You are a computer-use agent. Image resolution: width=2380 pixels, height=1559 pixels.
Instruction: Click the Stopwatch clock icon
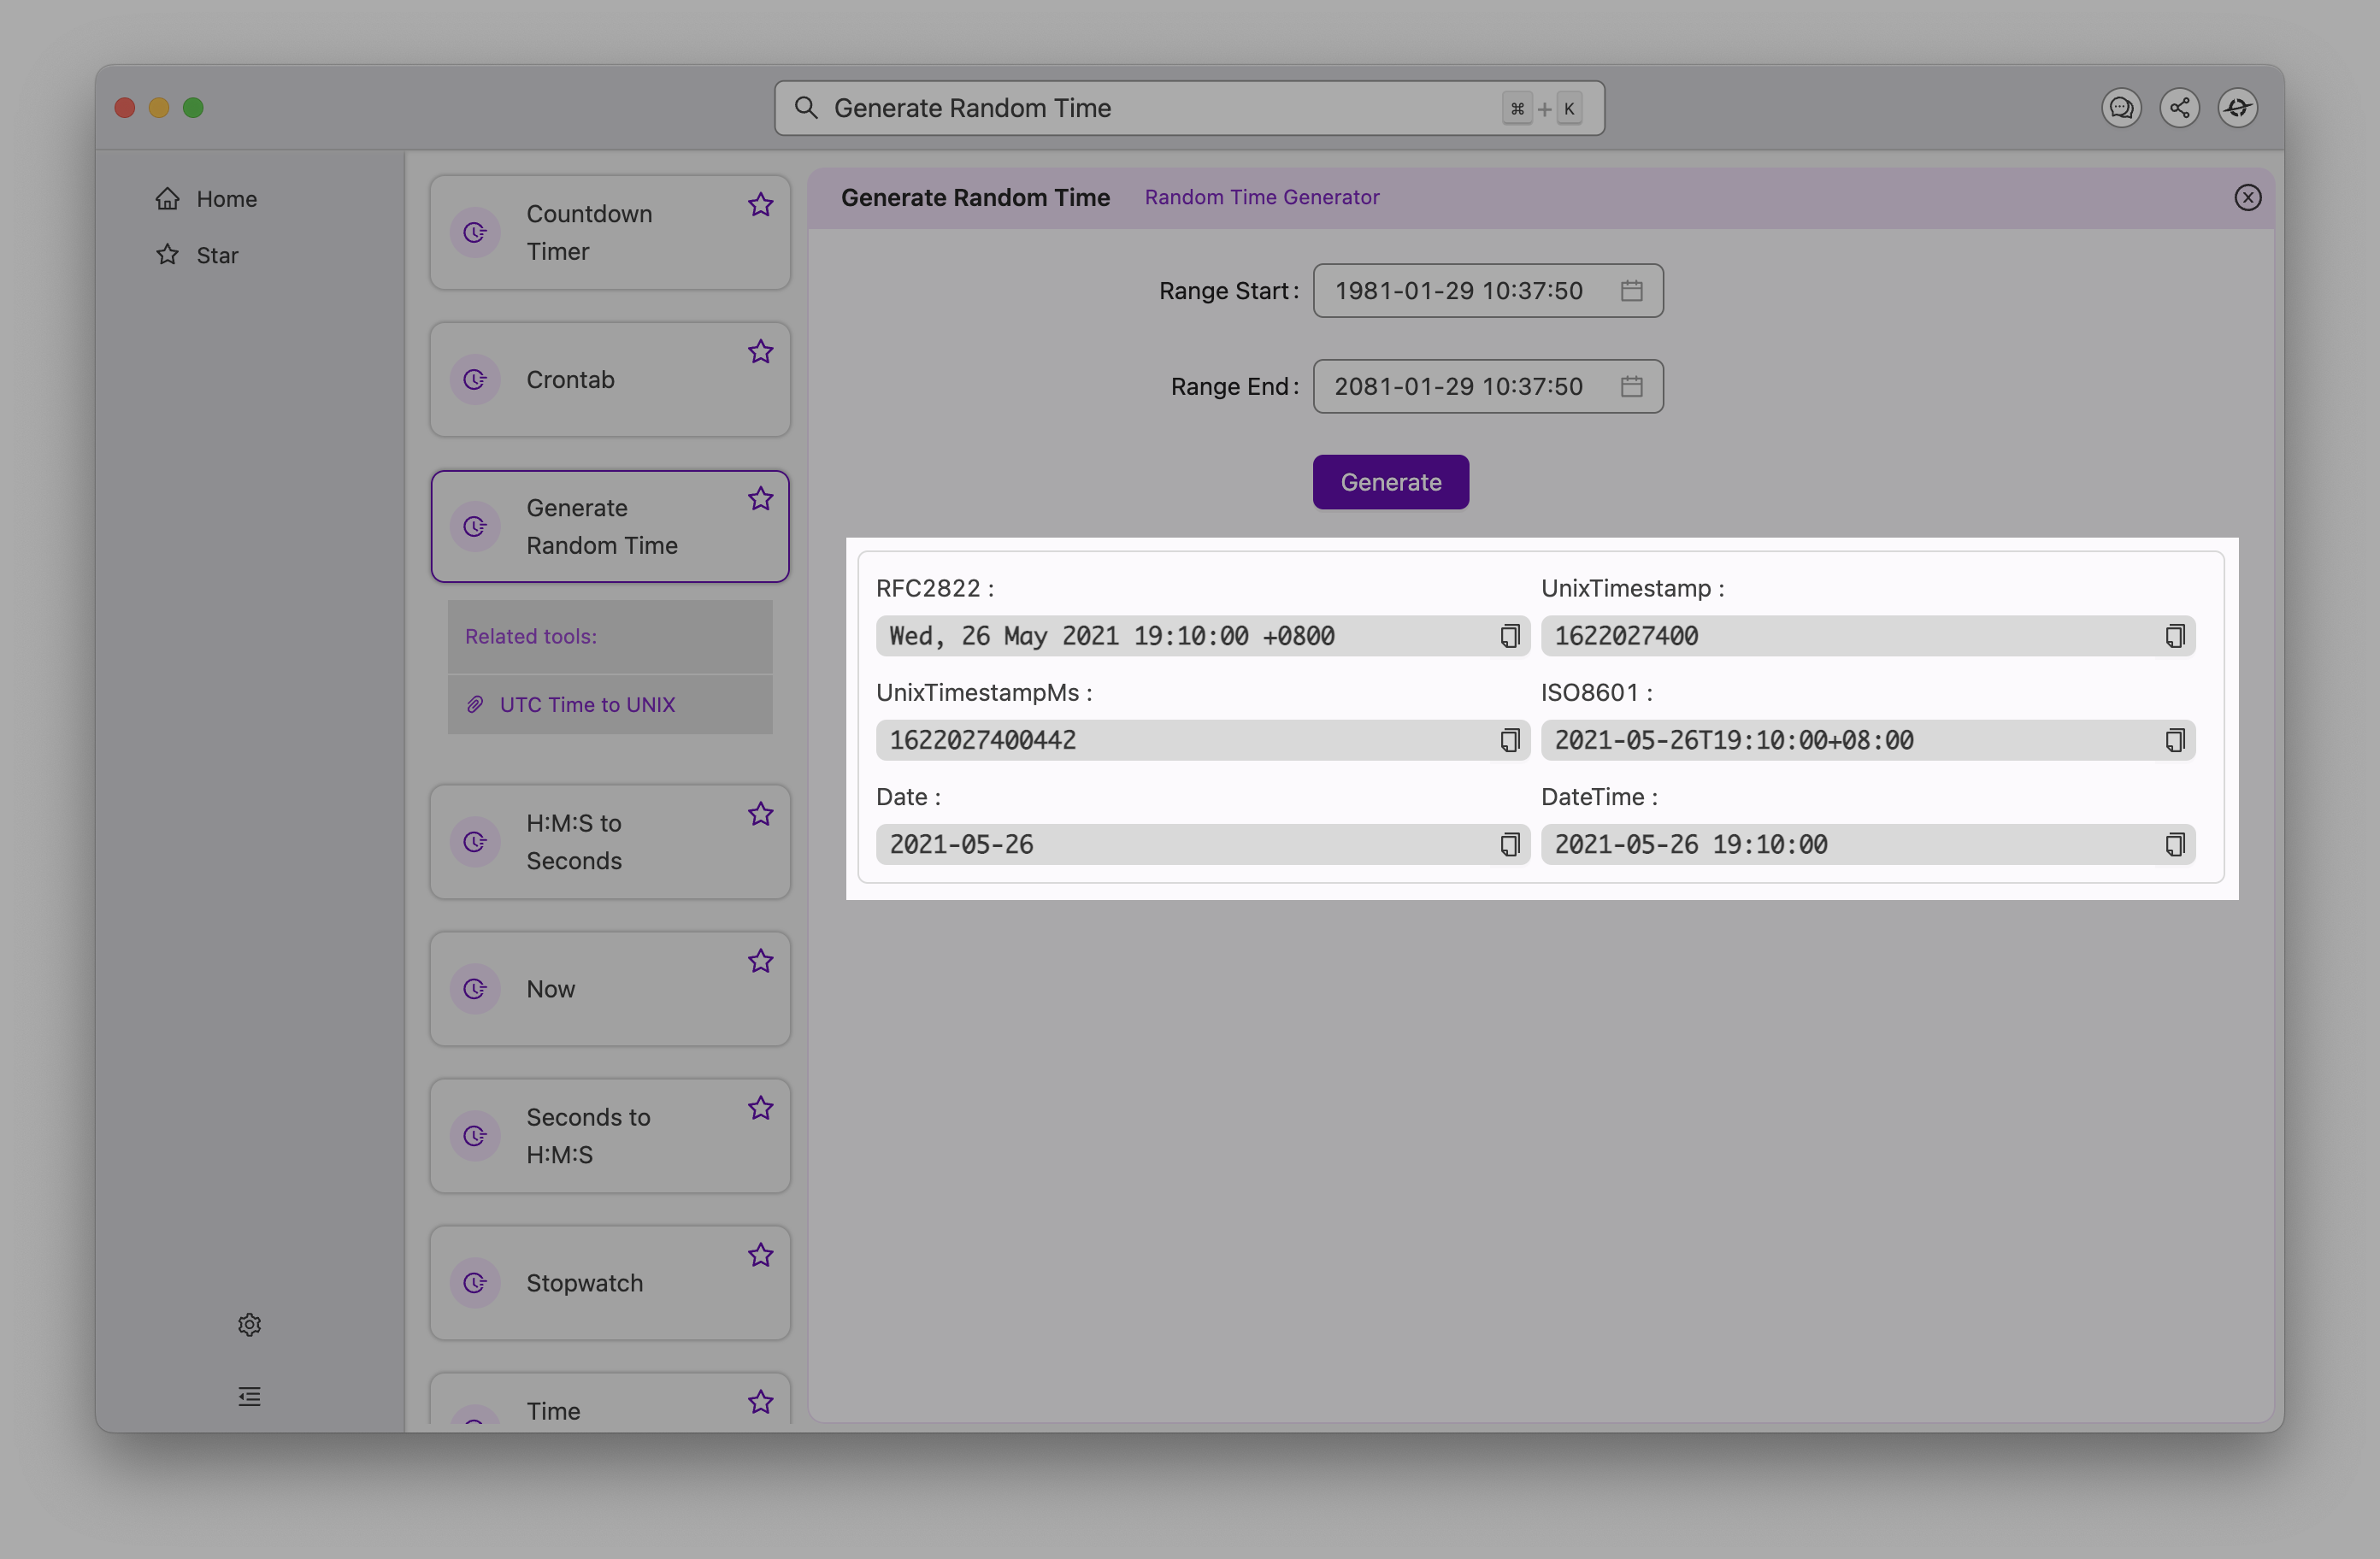point(475,1283)
